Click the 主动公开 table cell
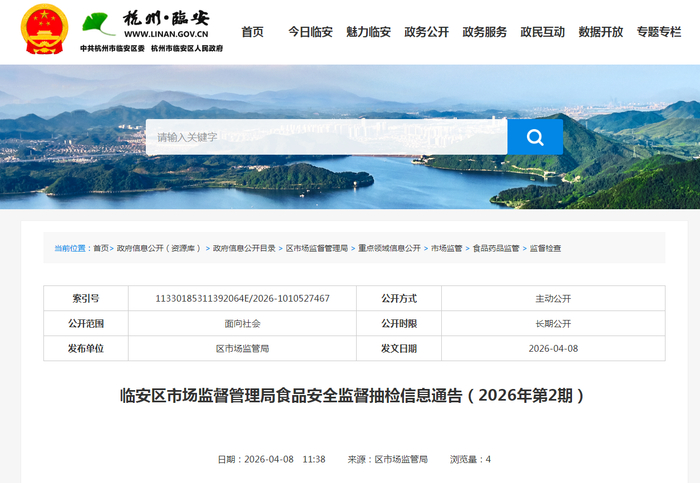Screen dimensions: 700x483 [553, 298]
